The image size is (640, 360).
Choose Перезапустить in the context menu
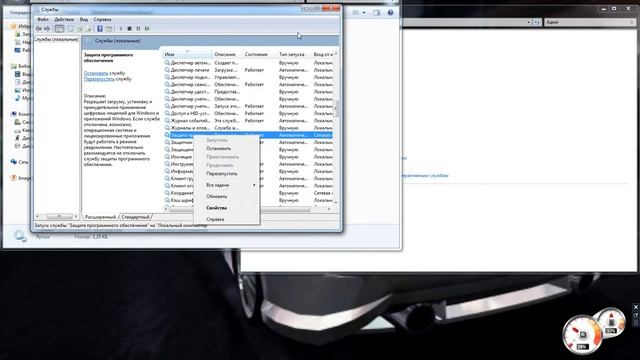click(x=227, y=173)
